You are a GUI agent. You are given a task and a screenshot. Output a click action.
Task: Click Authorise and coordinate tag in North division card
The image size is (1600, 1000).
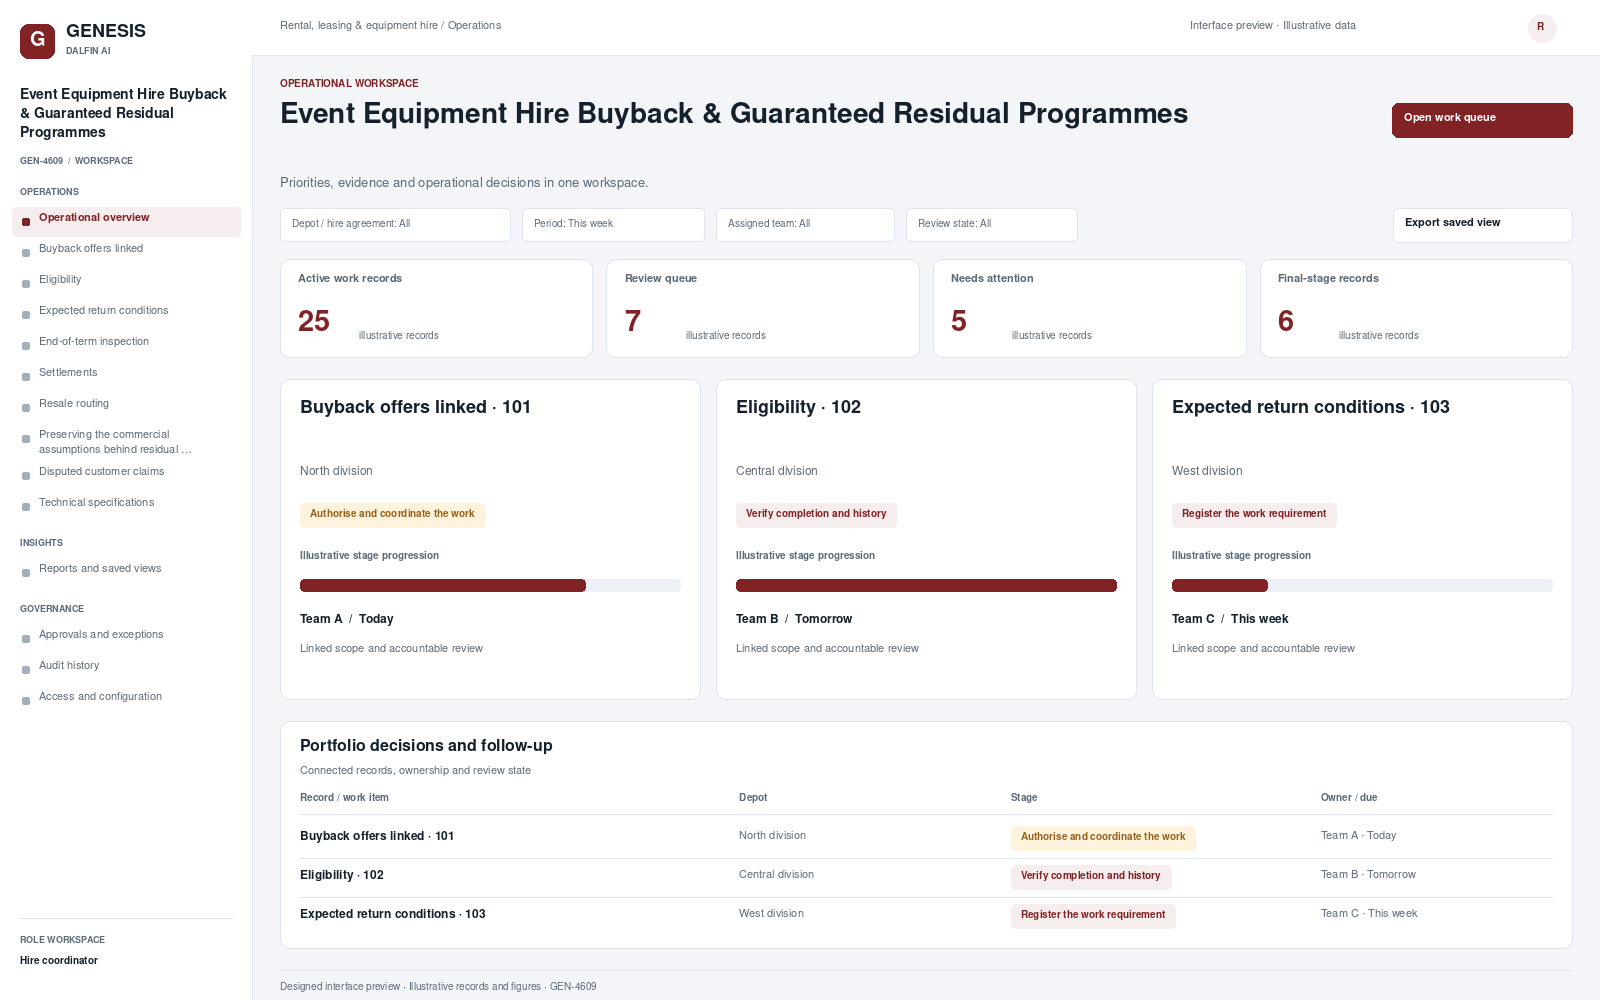pos(392,515)
